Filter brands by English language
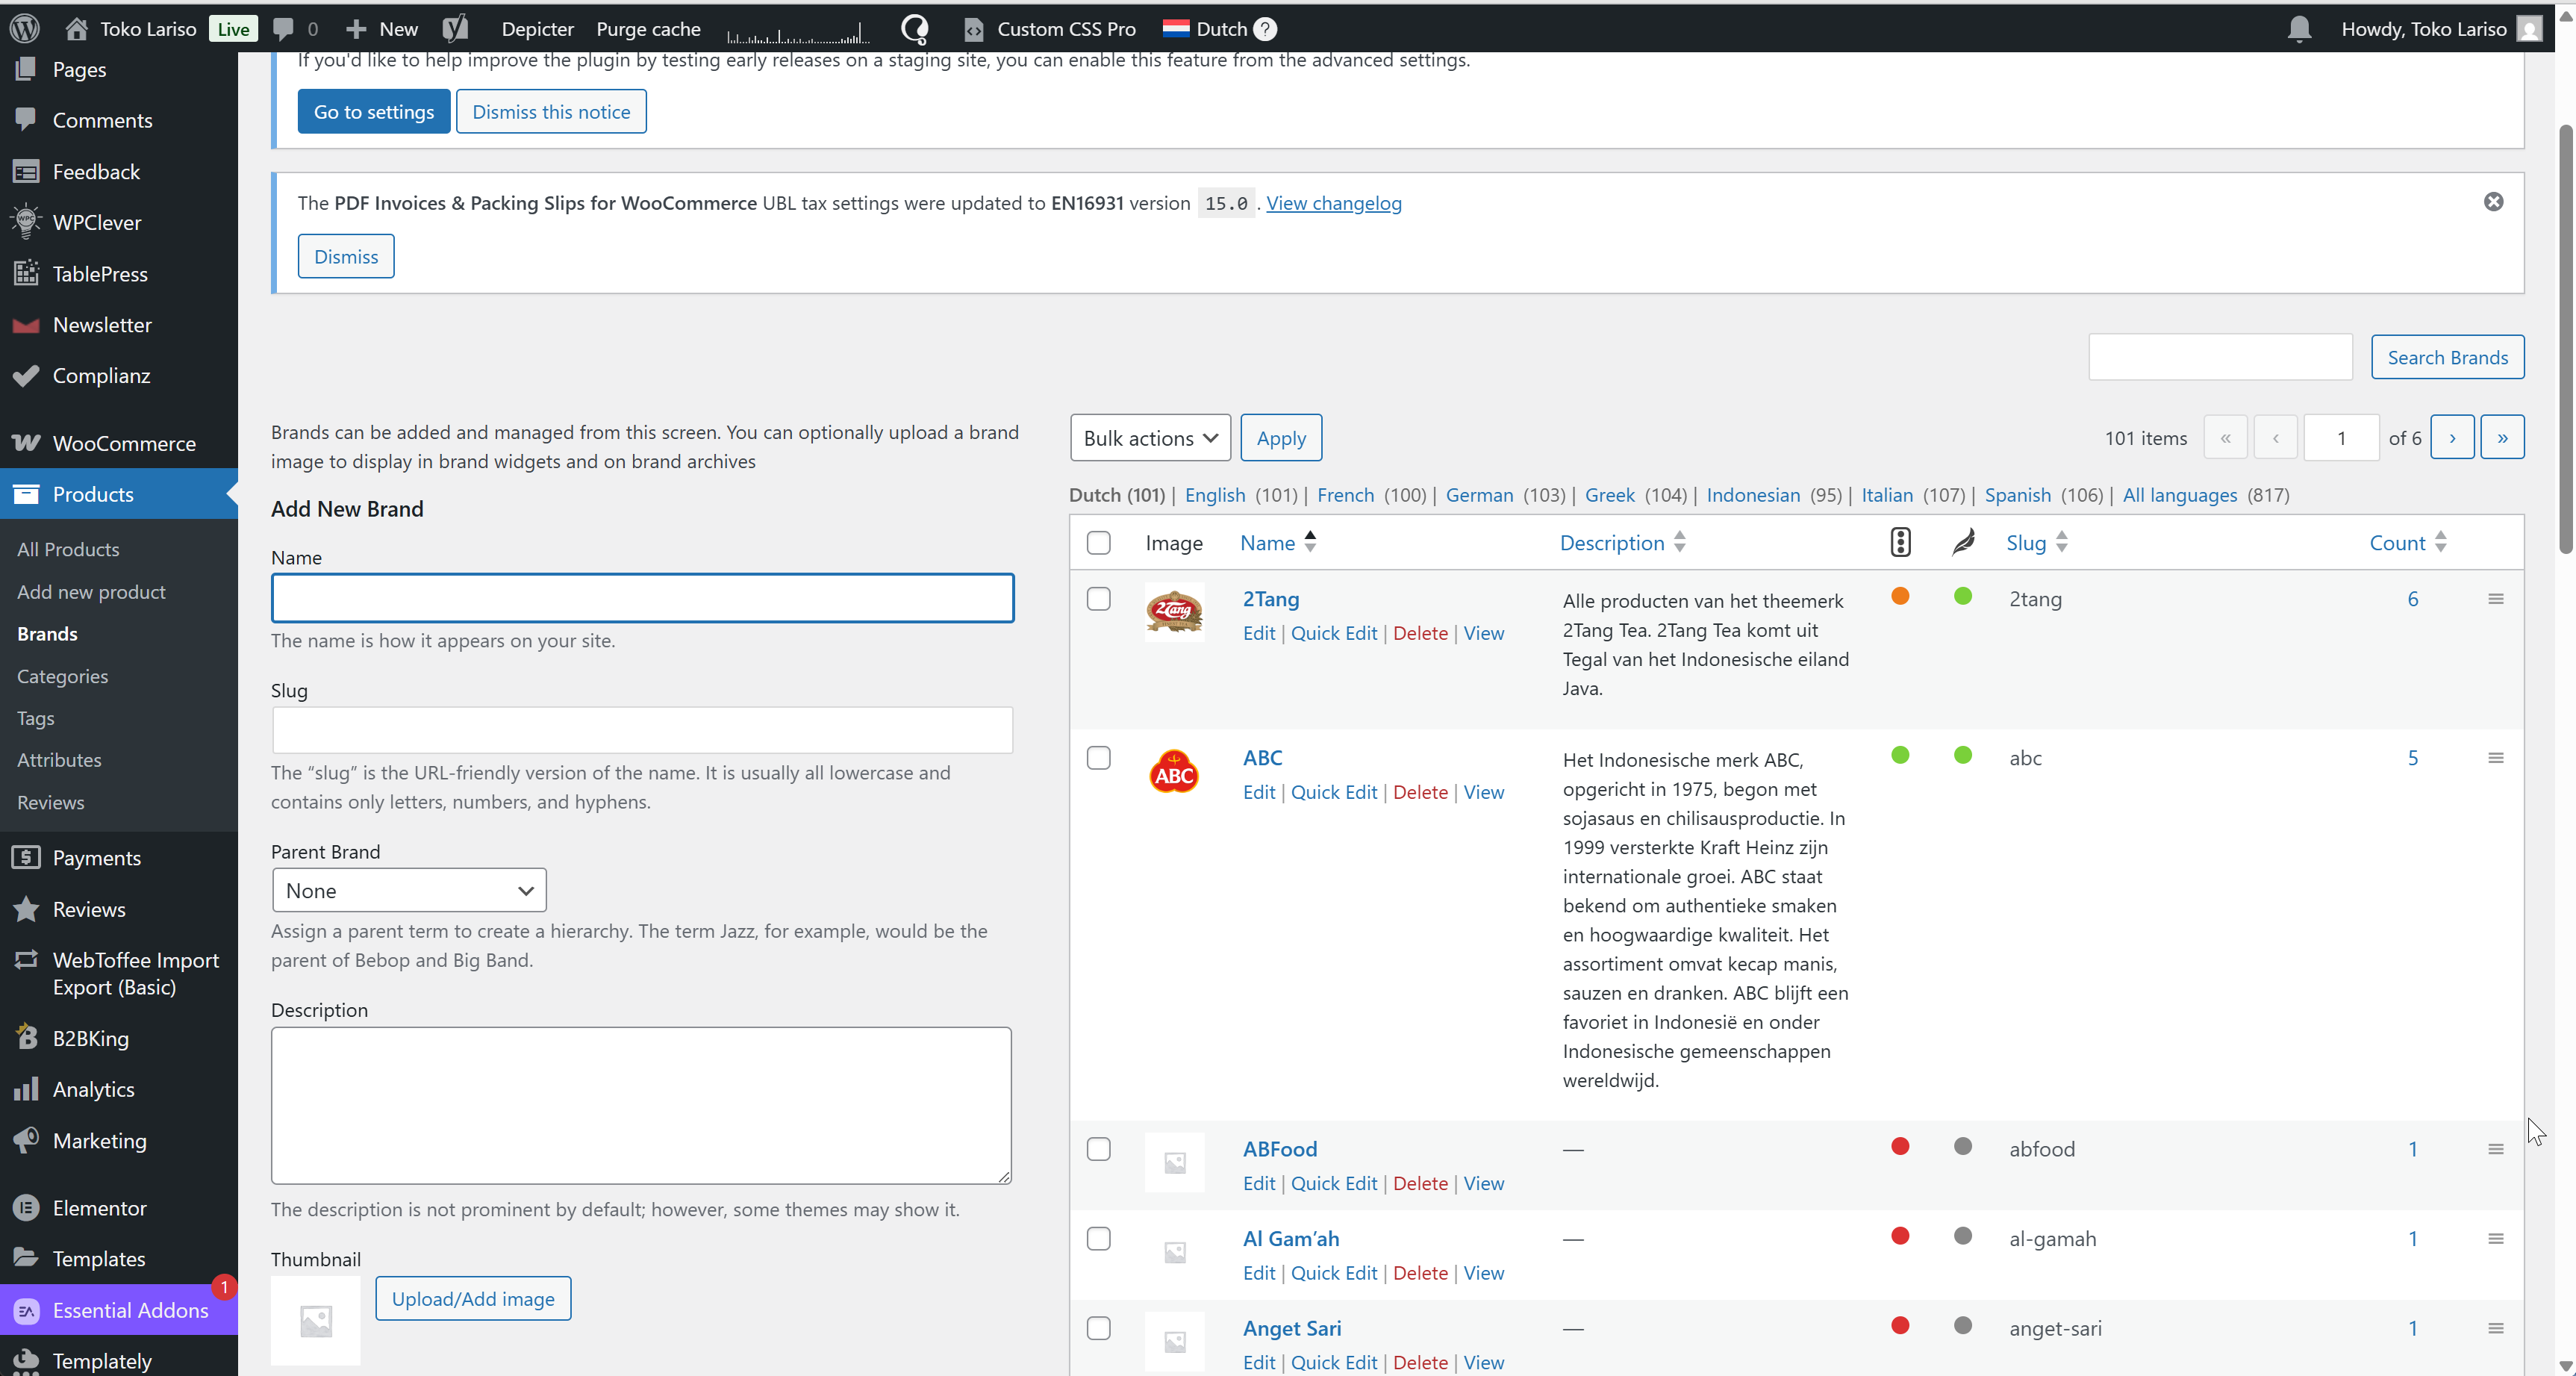 pos(1215,494)
